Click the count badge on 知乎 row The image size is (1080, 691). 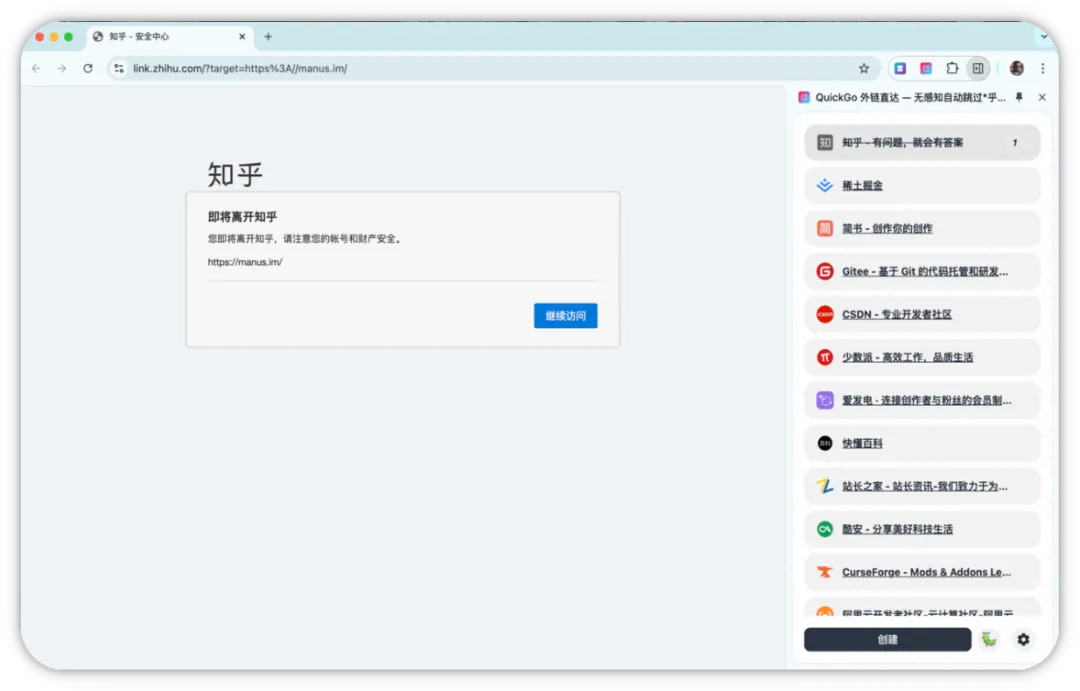1015,143
